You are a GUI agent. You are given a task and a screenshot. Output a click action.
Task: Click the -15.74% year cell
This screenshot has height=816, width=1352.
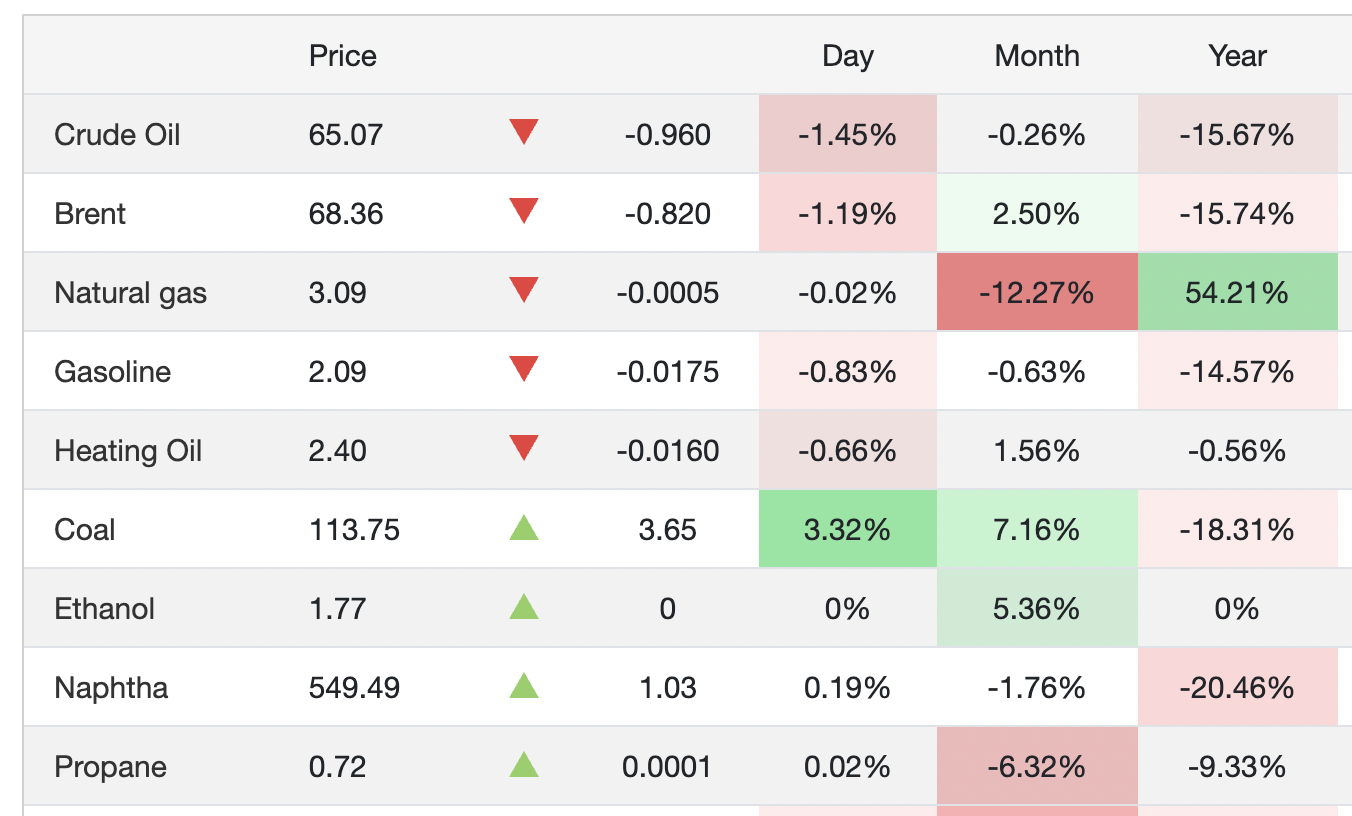pos(1237,213)
